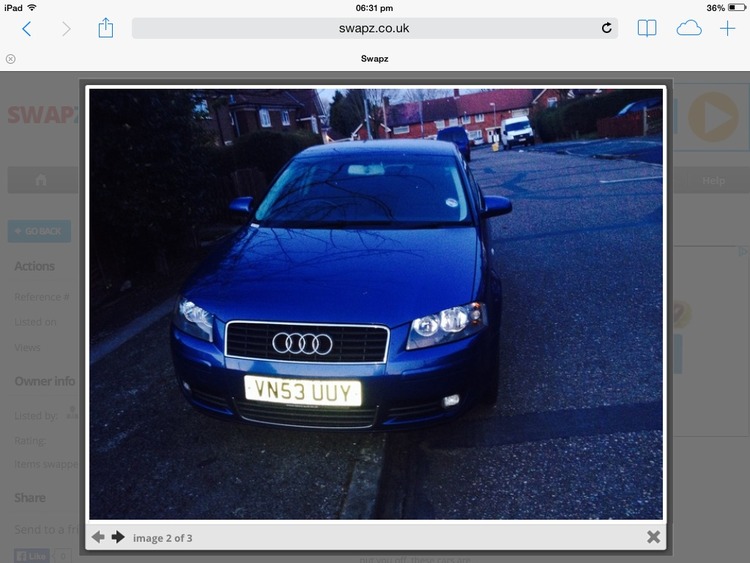Open the bookmarks book icon
This screenshot has width=750, height=563.
pos(647,29)
